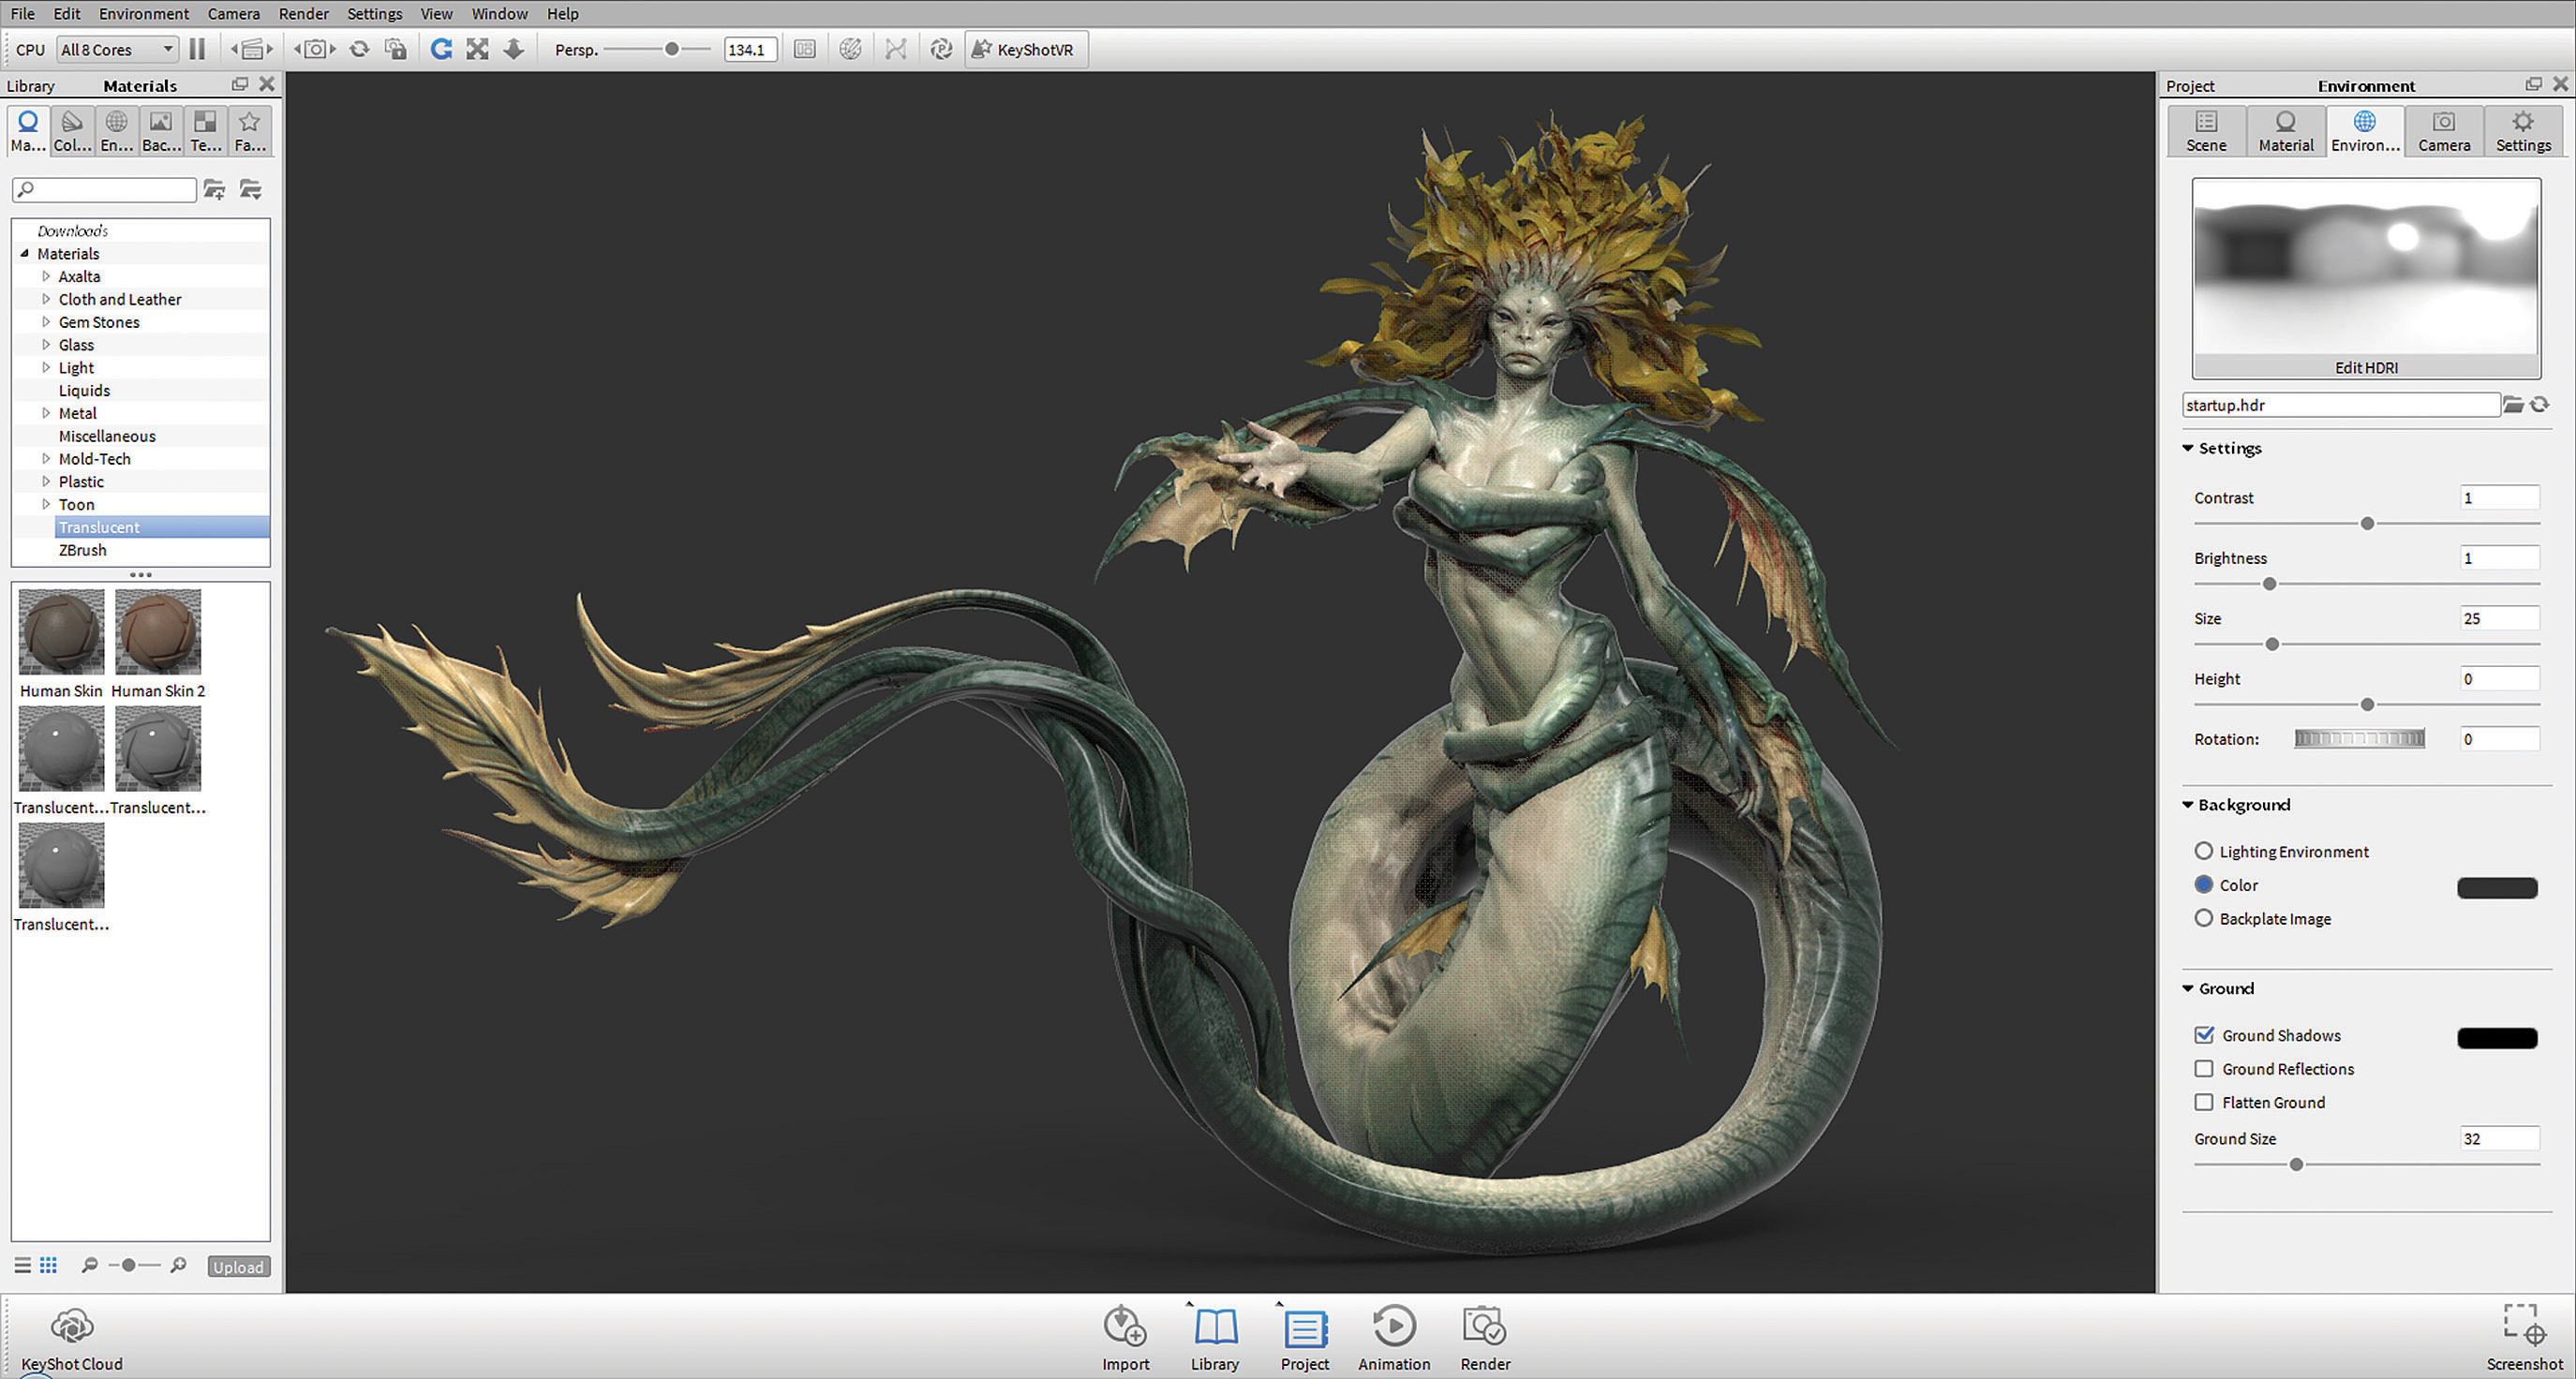
Task: Collapse the Materials root tree node
Action: point(25,253)
